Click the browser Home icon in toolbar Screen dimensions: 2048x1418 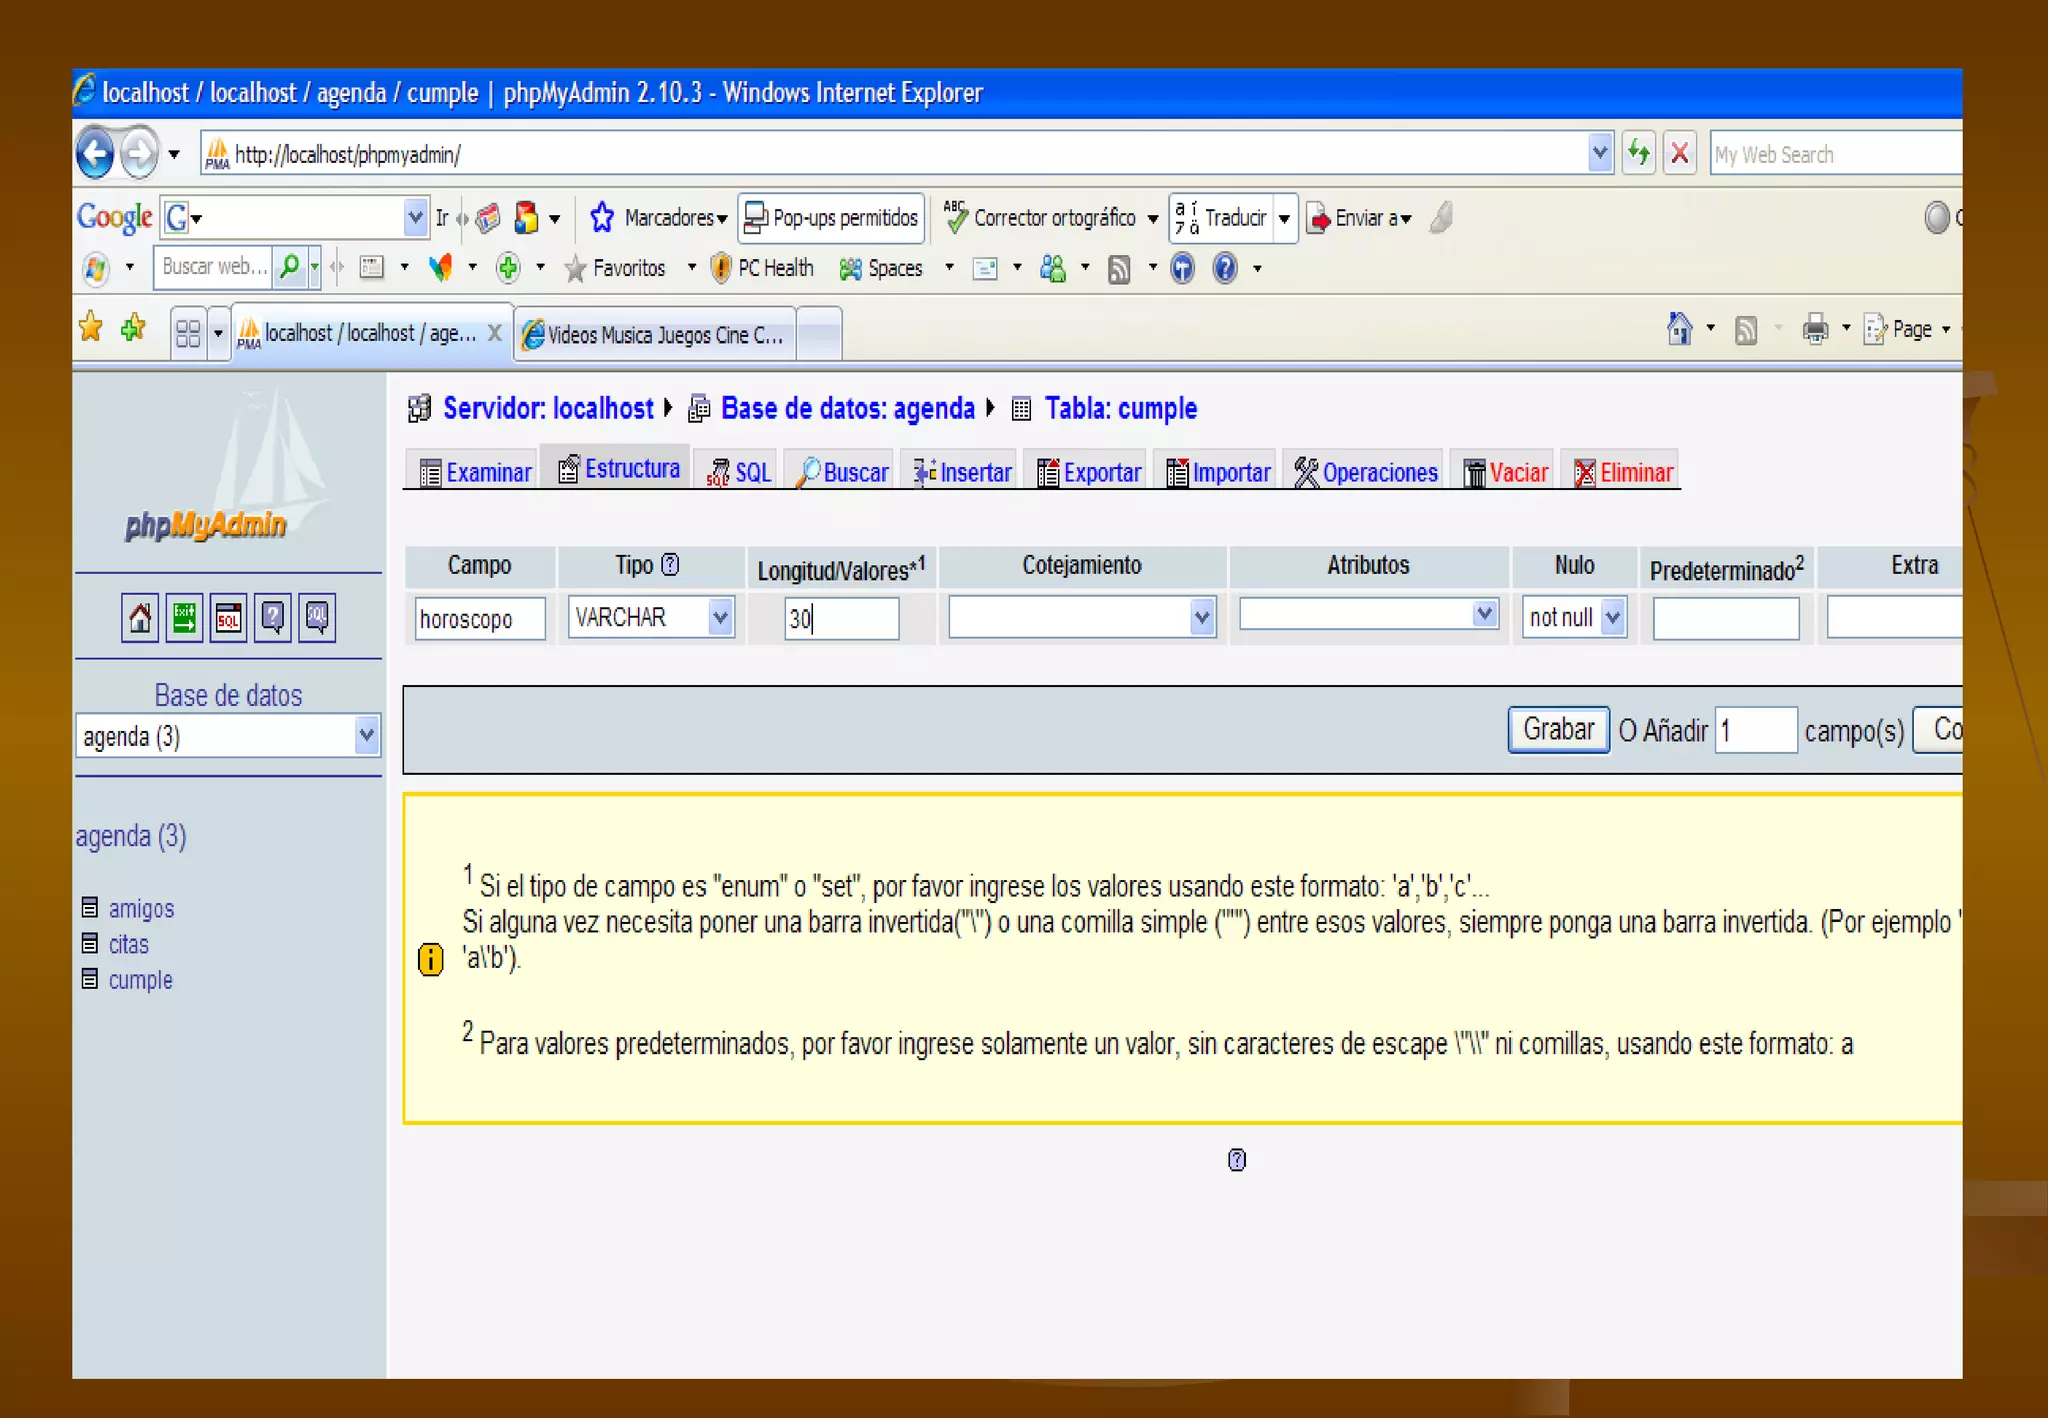(1679, 329)
